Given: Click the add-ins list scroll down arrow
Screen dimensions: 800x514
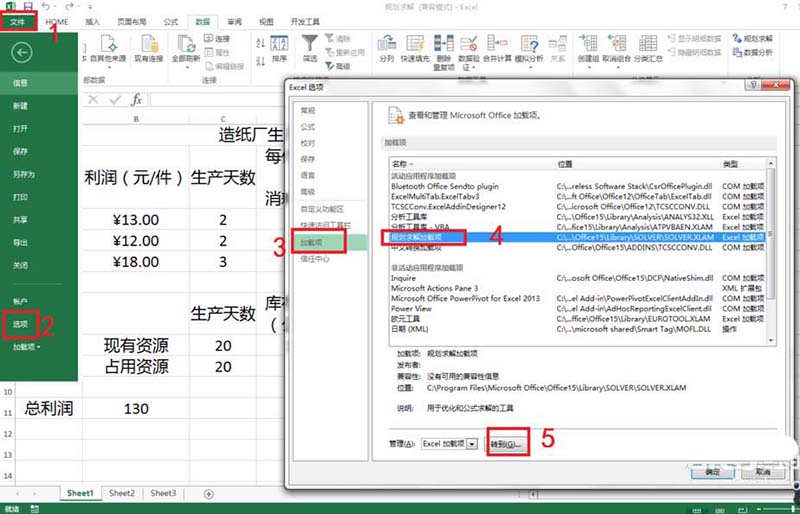Looking at the screenshot, I should pyautogui.click(x=770, y=340).
